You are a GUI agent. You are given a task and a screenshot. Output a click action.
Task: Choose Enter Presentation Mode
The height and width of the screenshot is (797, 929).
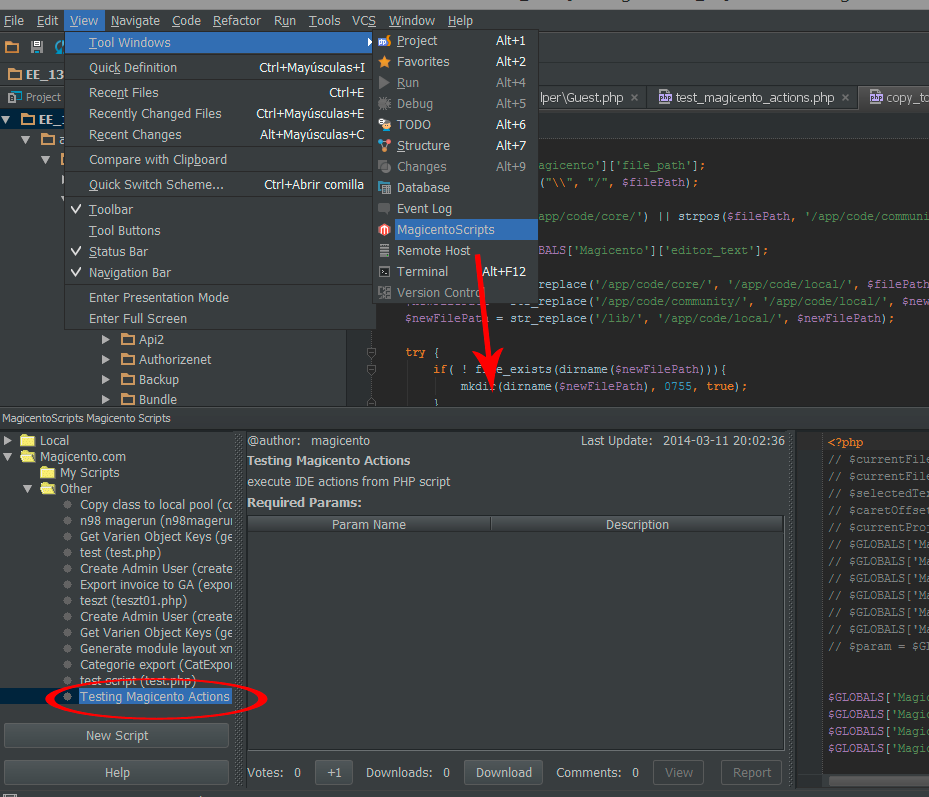click(x=219, y=297)
